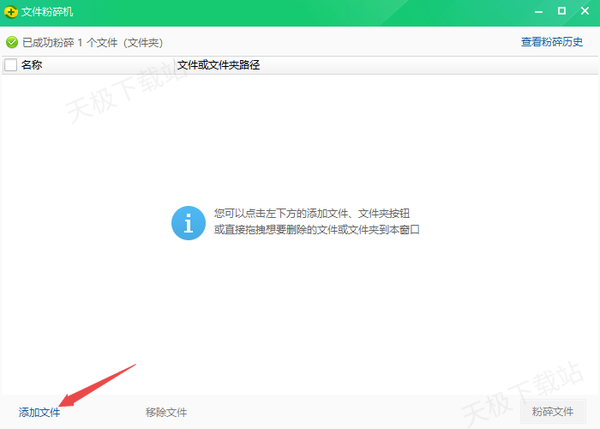The height and width of the screenshot is (429, 600).
Task: Click the divider between 名称 and path columns
Action: [174, 65]
